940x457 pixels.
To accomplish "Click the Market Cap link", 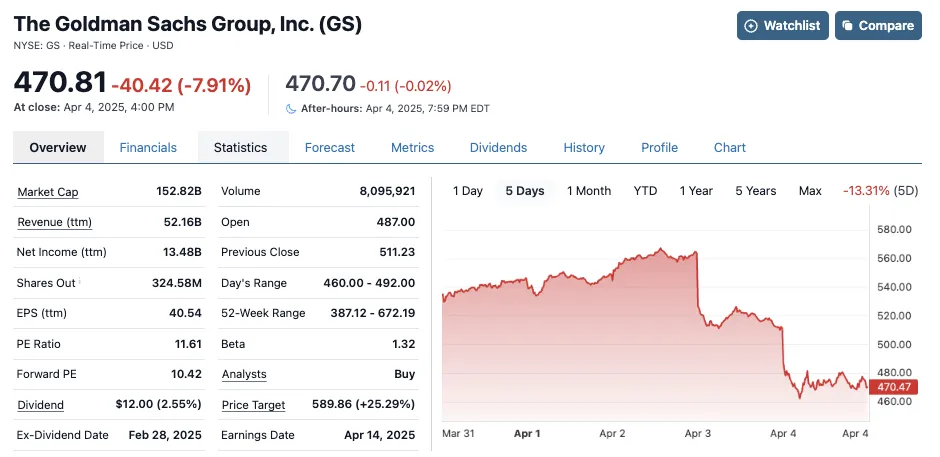I will pos(48,192).
